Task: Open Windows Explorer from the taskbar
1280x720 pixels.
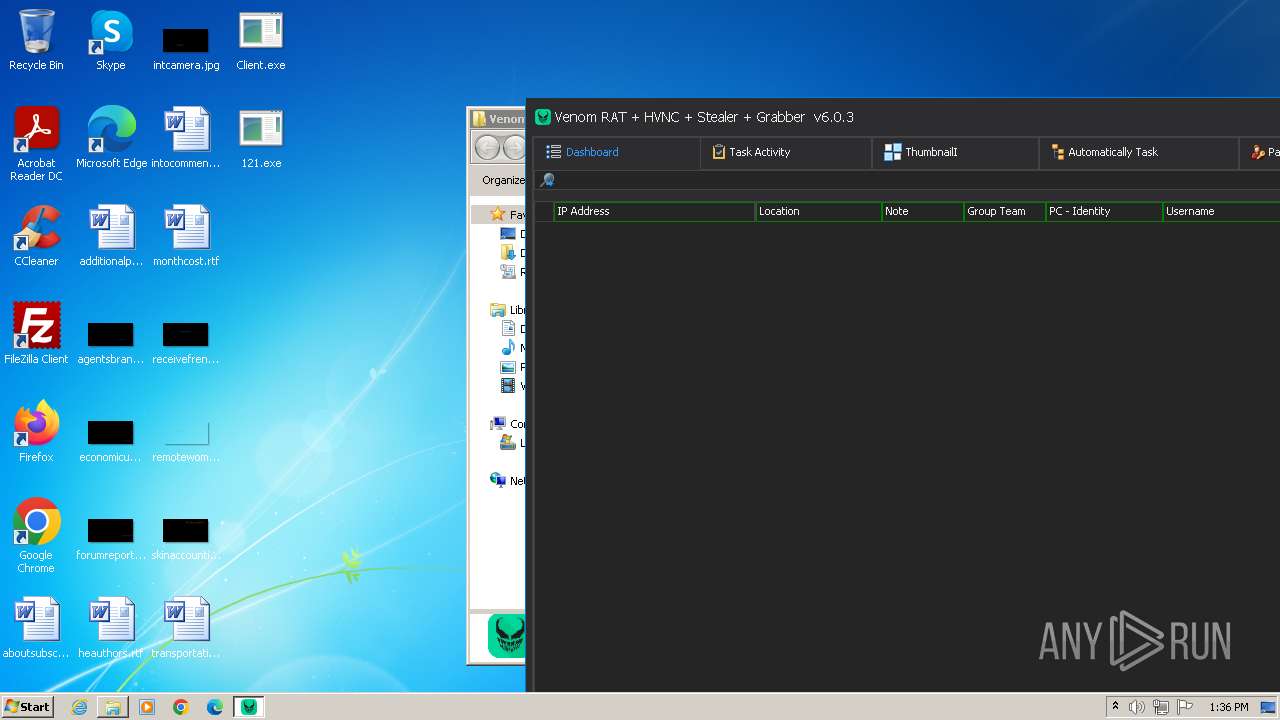Action: point(113,707)
